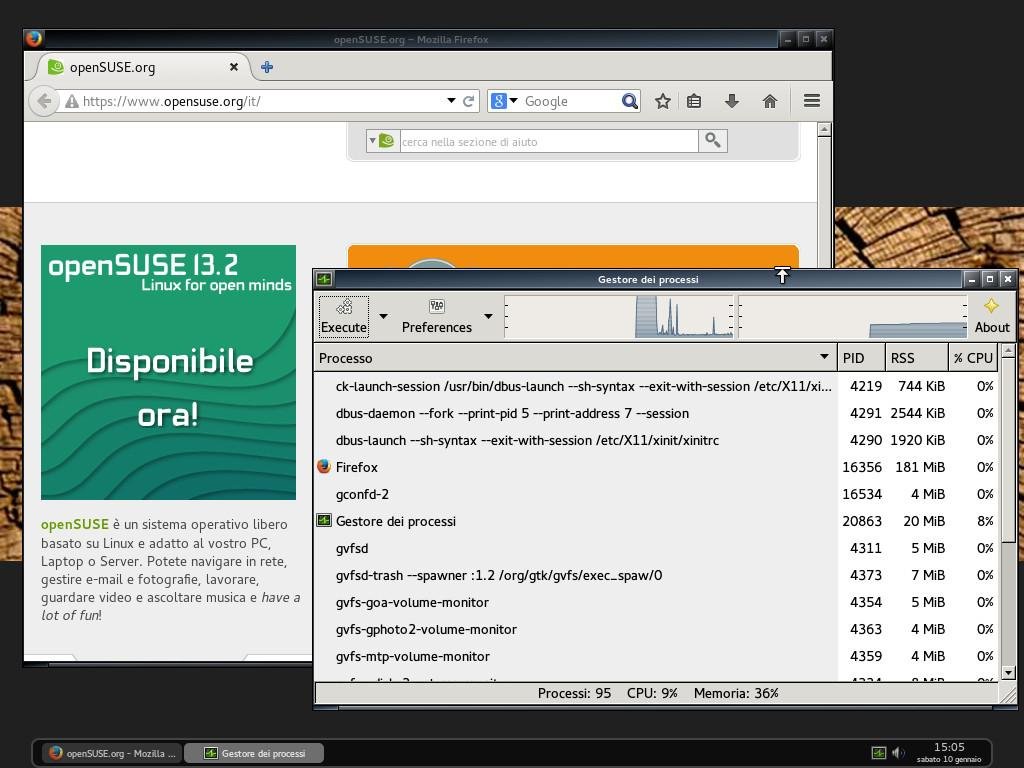Viewport: 1024px width, 768px height.
Task: Sort by % CPU column header
Action: [973, 358]
